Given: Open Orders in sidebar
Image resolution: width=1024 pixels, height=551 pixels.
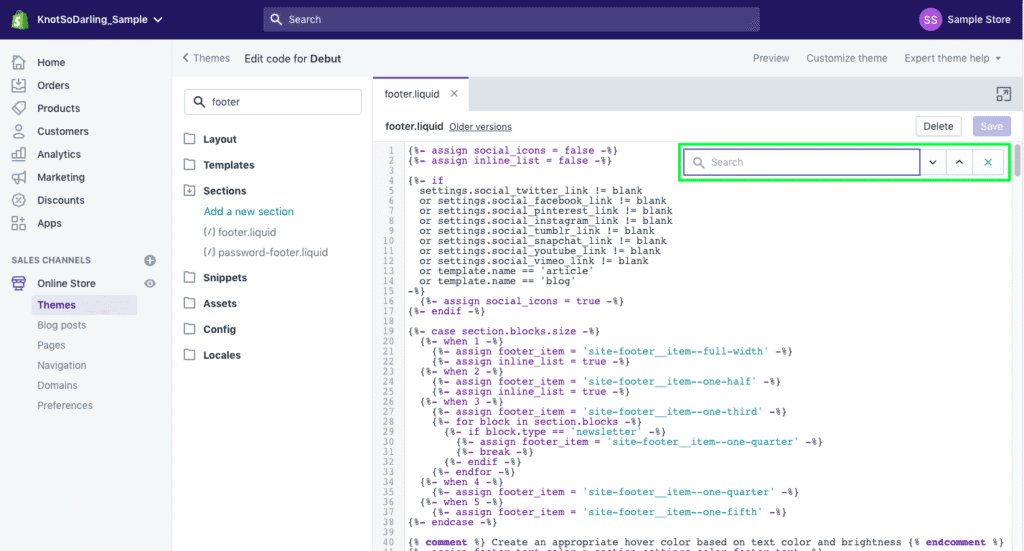Looking at the screenshot, I should [x=53, y=86].
